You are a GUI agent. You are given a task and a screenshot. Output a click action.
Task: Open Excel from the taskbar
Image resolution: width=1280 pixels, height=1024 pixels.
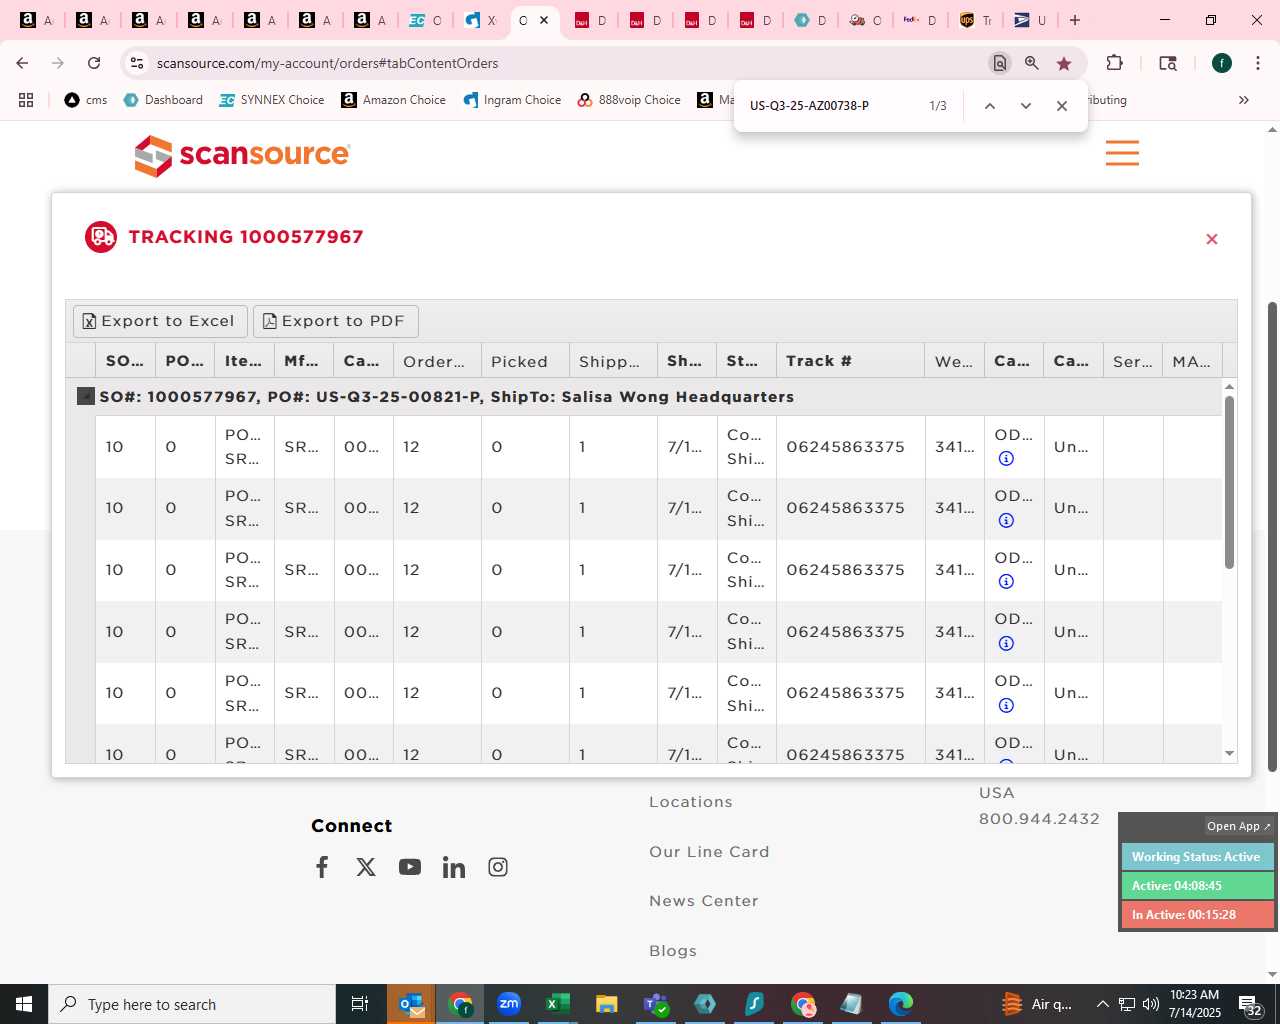click(558, 1004)
